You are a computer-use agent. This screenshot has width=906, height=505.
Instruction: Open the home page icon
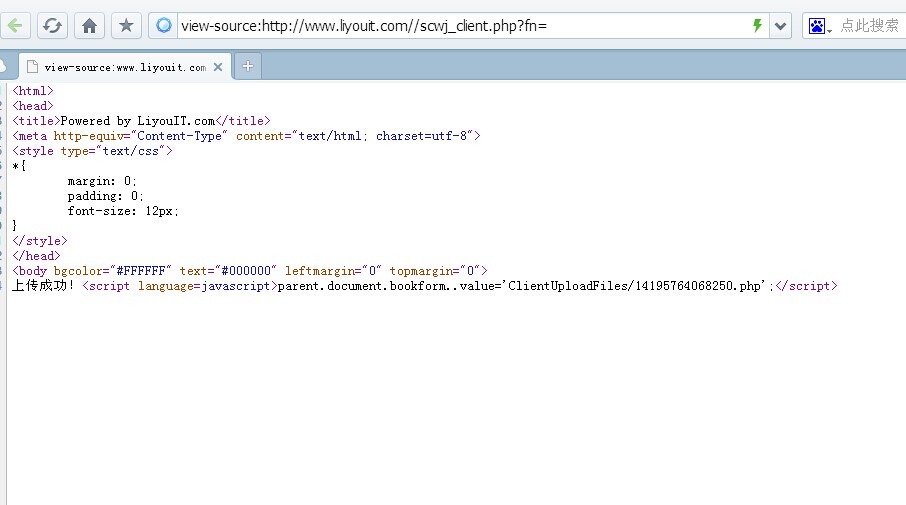(x=89, y=25)
